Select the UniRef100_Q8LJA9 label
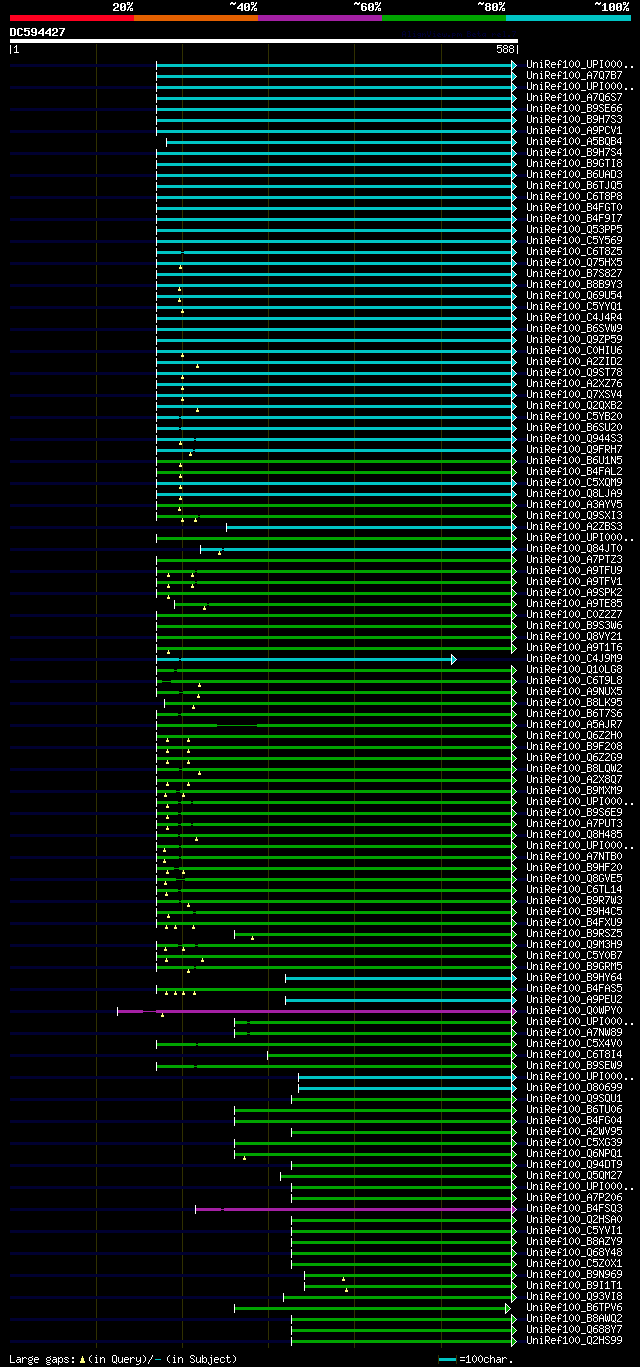 [x=574, y=493]
